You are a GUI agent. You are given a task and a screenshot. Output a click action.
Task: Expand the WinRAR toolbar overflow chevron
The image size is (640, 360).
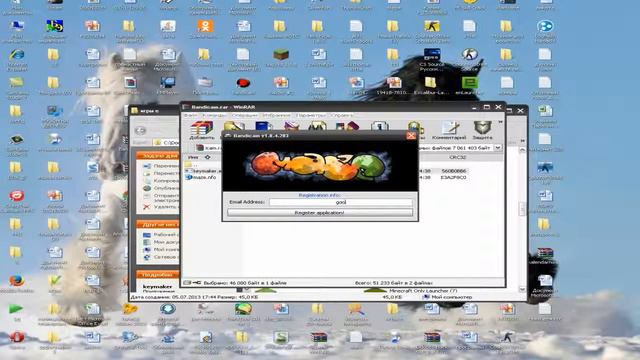pyautogui.click(x=500, y=122)
